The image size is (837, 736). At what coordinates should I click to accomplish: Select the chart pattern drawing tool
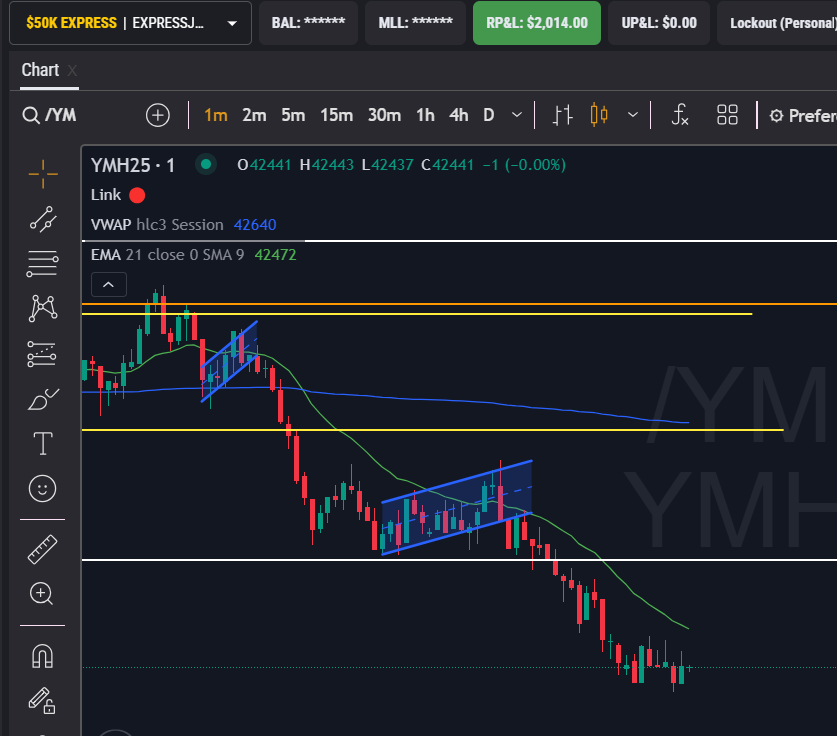(x=43, y=308)
